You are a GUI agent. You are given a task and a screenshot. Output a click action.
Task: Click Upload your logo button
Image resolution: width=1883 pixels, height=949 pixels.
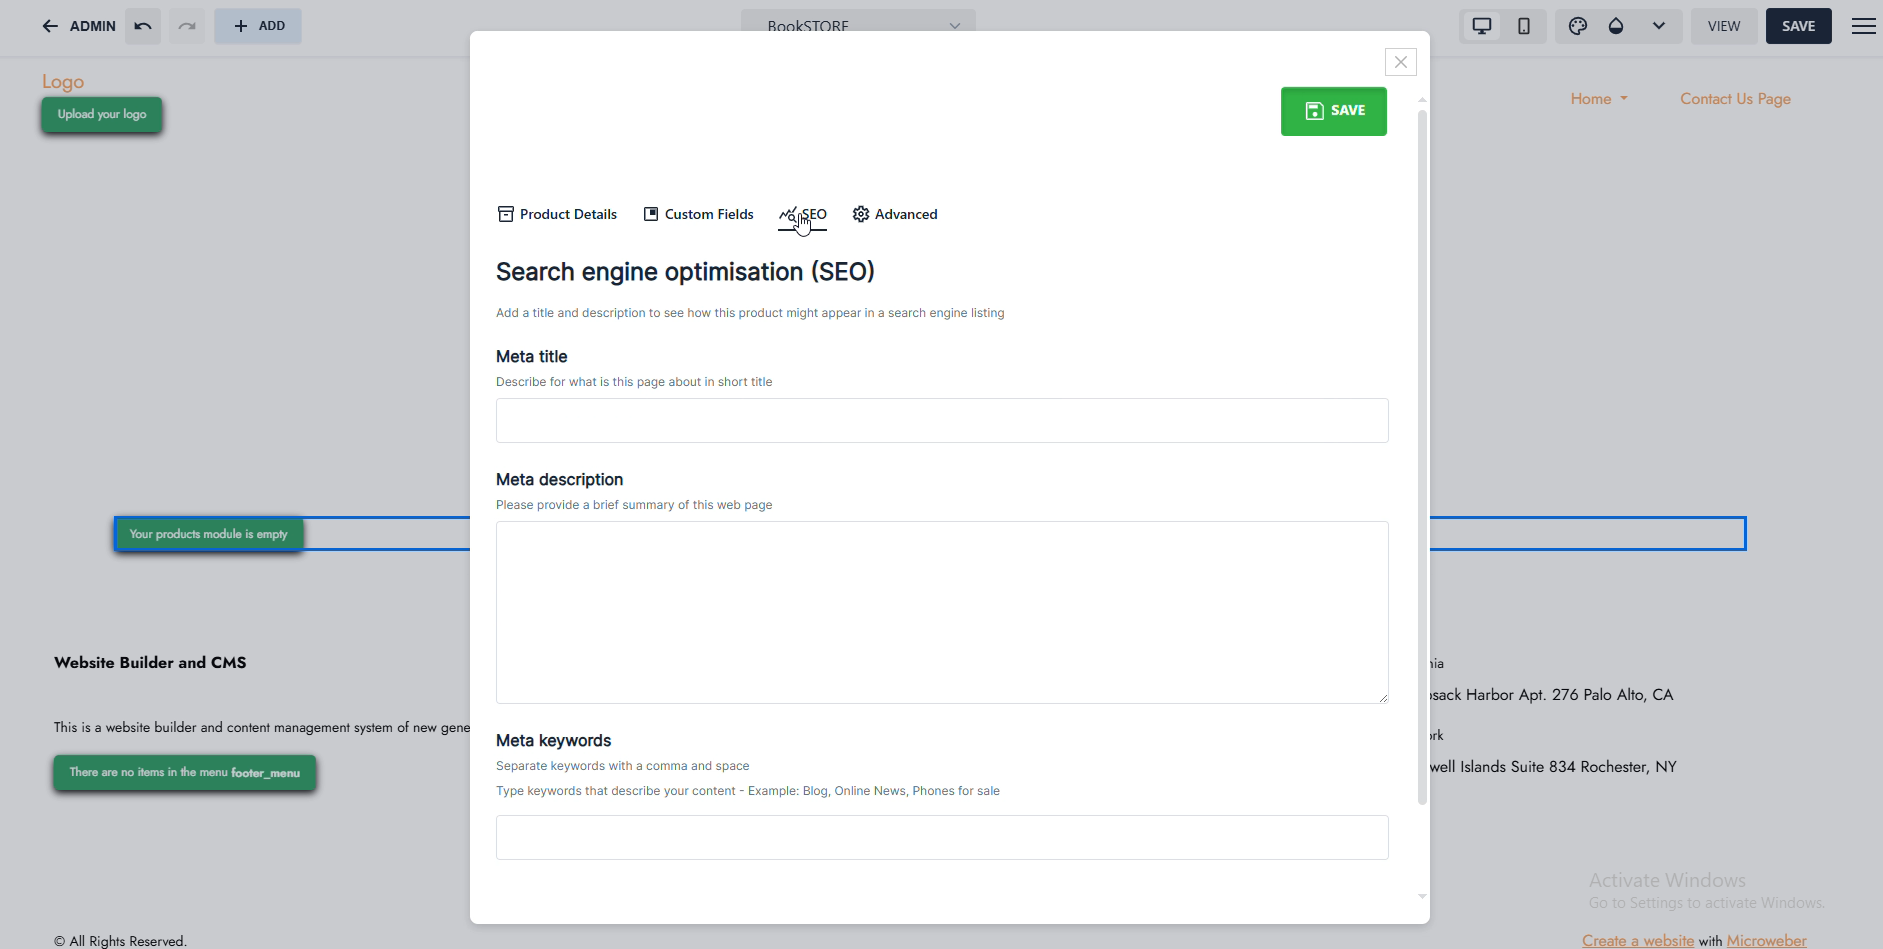click(x=102, y=114)
